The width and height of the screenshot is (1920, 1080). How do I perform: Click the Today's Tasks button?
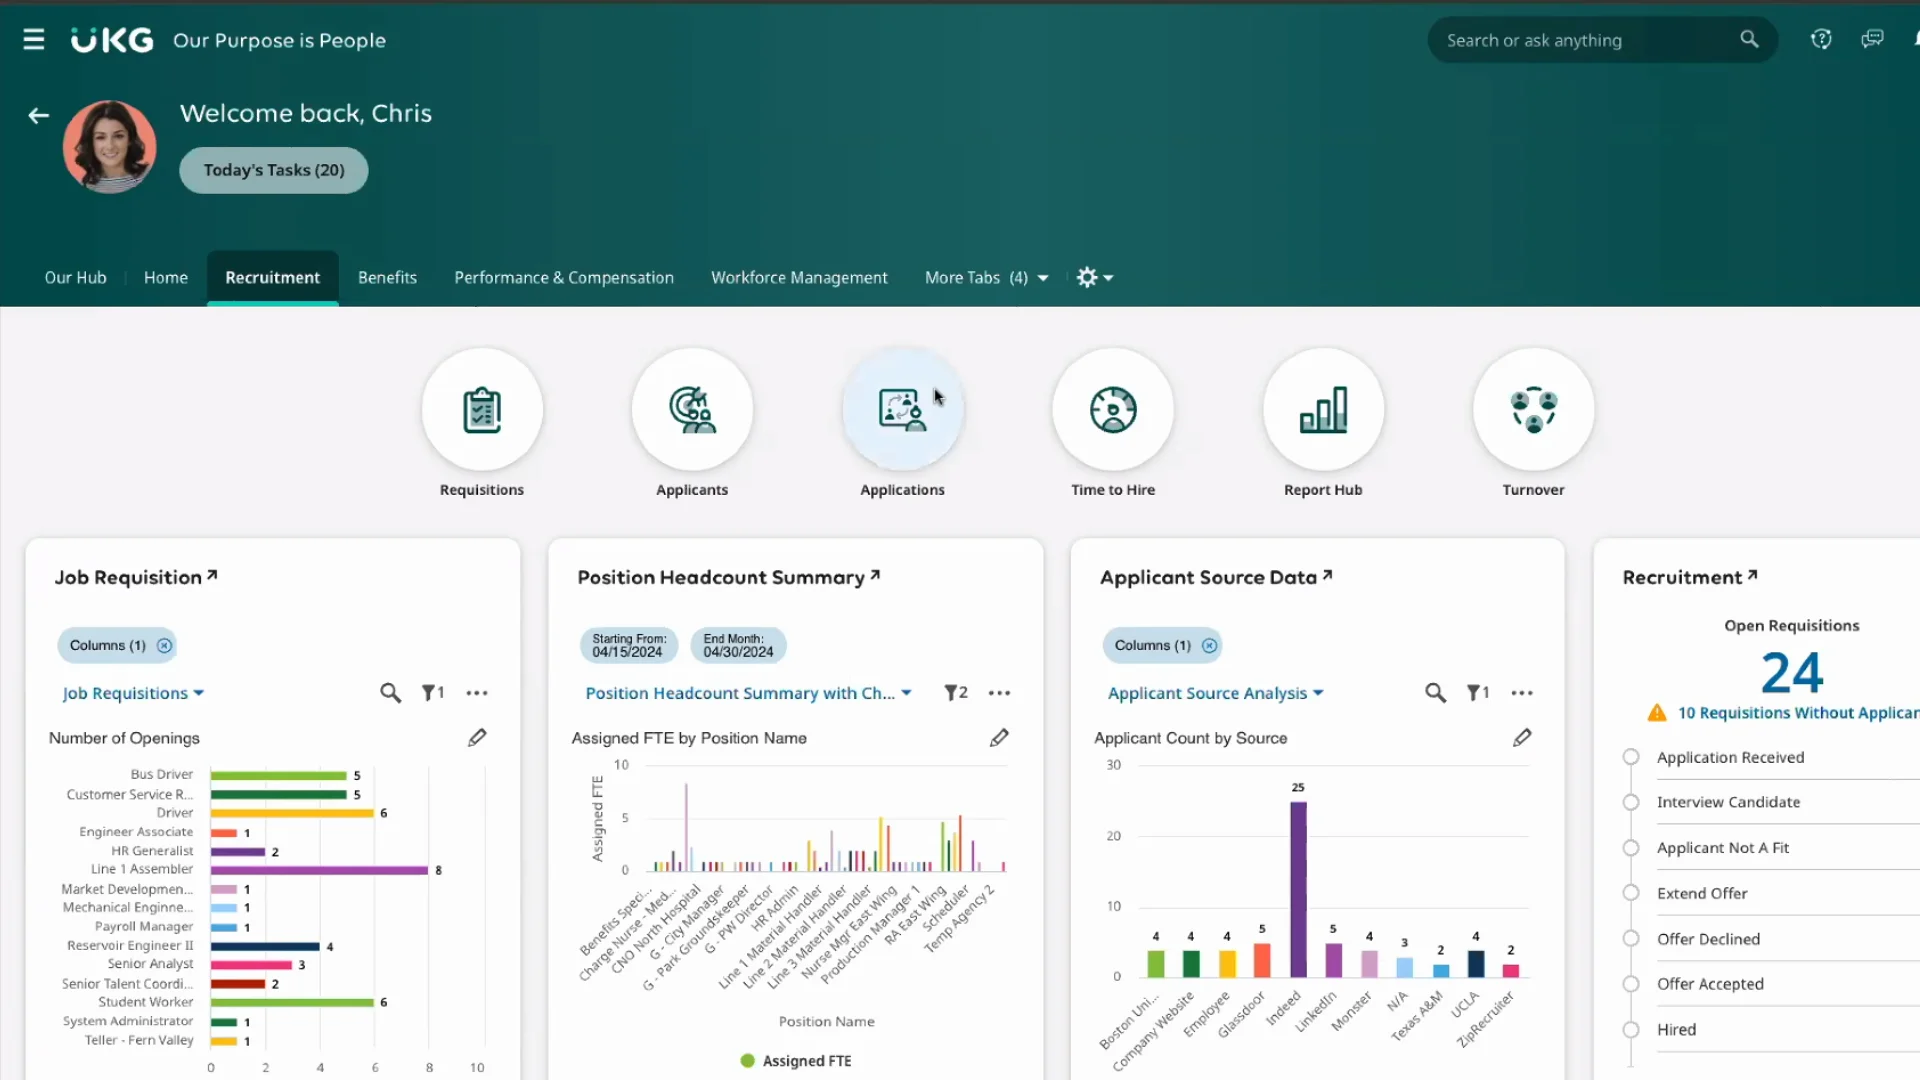pyautogui.click(x=273, y=170)
